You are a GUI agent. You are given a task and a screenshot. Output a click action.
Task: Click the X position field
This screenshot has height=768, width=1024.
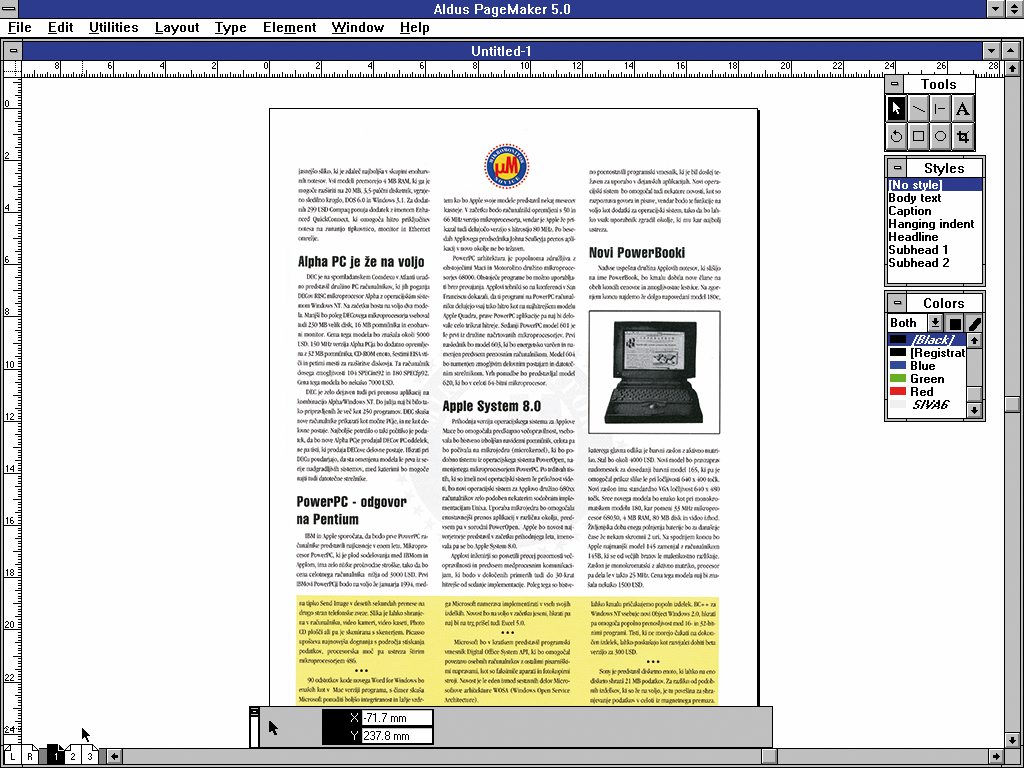[x=396, y=718]
